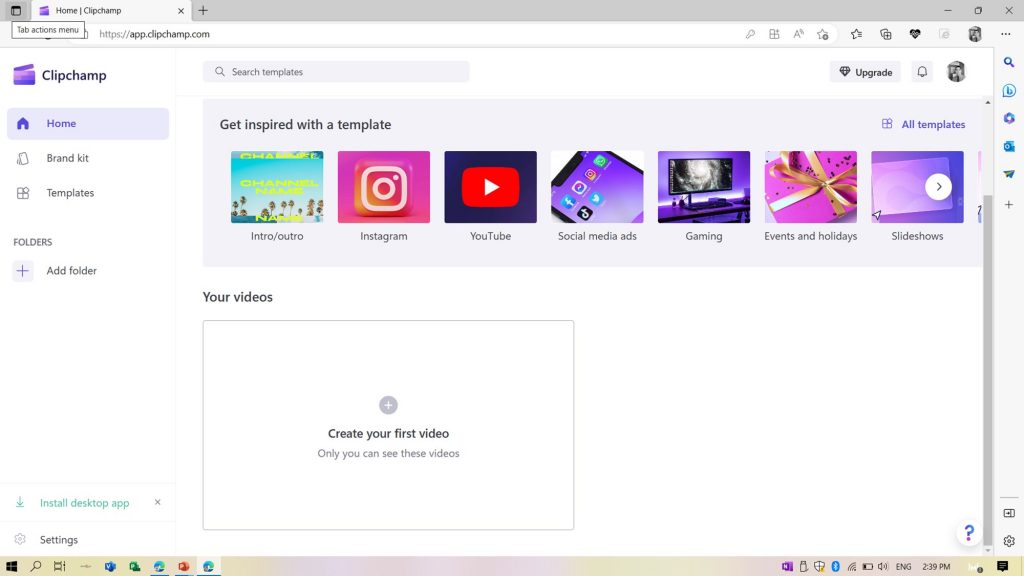Dismiss the Install desktop app prompt
This screenshot has height=576, width=1024.
(x=157, y=502)
